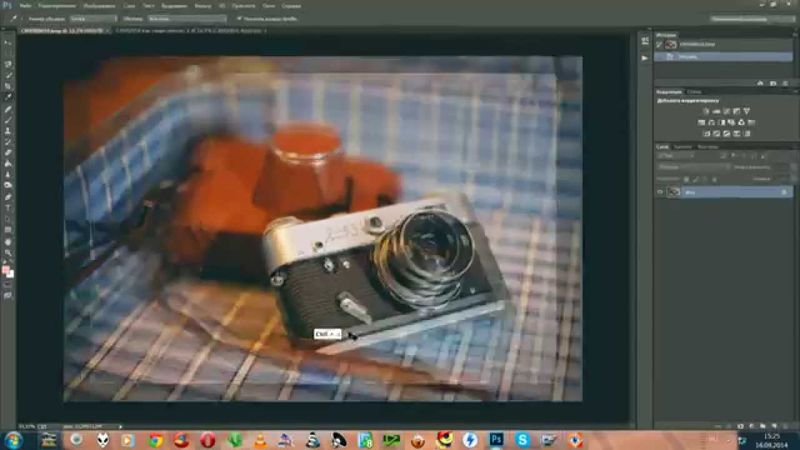
Task: Open the Sample layers dropdown
Action: tap(187, 19)
